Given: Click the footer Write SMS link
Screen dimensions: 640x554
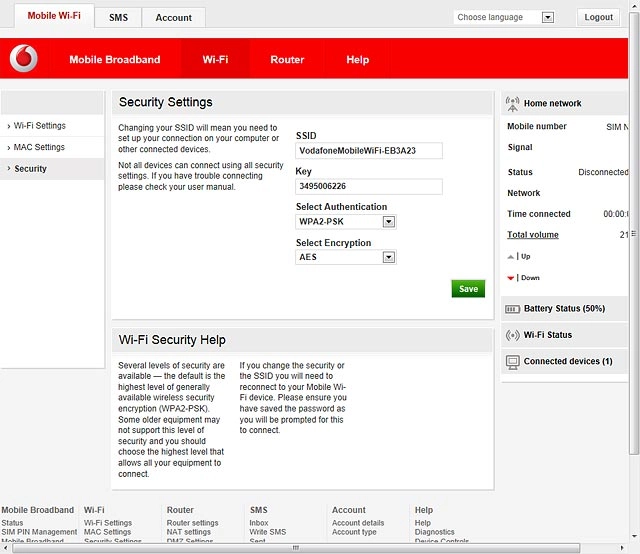Looking at the screenshot, I should [x=268, y=532].
